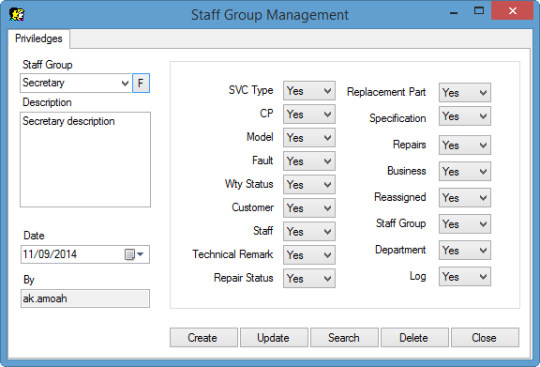Click the application icon in title bar
540x367 pixels.
(17, 15)
